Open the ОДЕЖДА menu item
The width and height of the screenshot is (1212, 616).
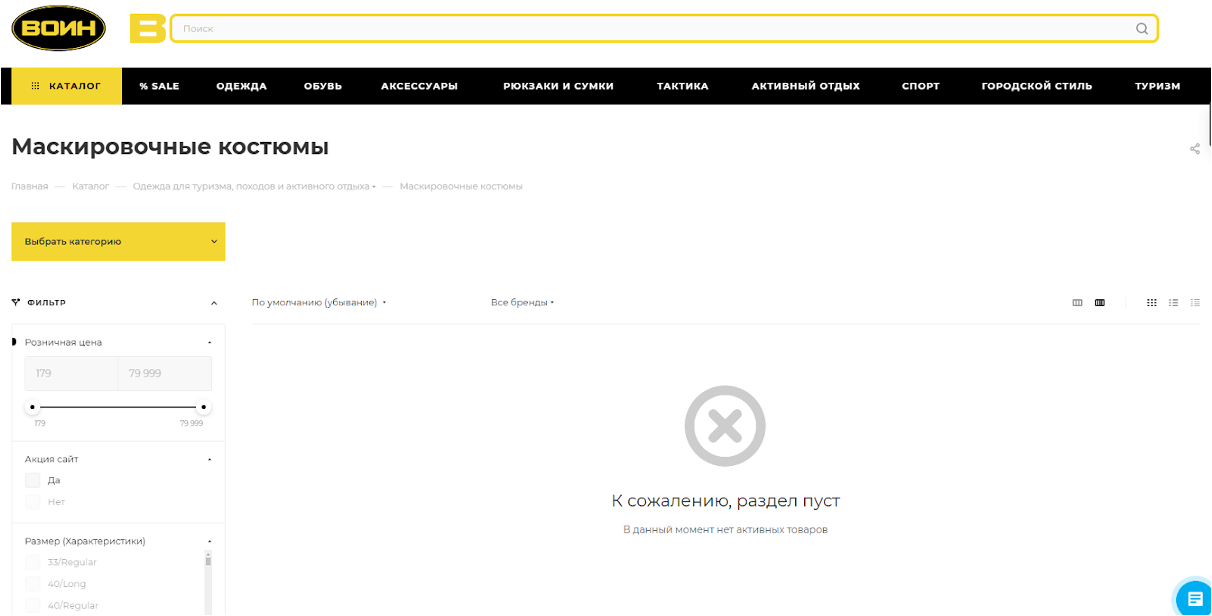point(241,86)
